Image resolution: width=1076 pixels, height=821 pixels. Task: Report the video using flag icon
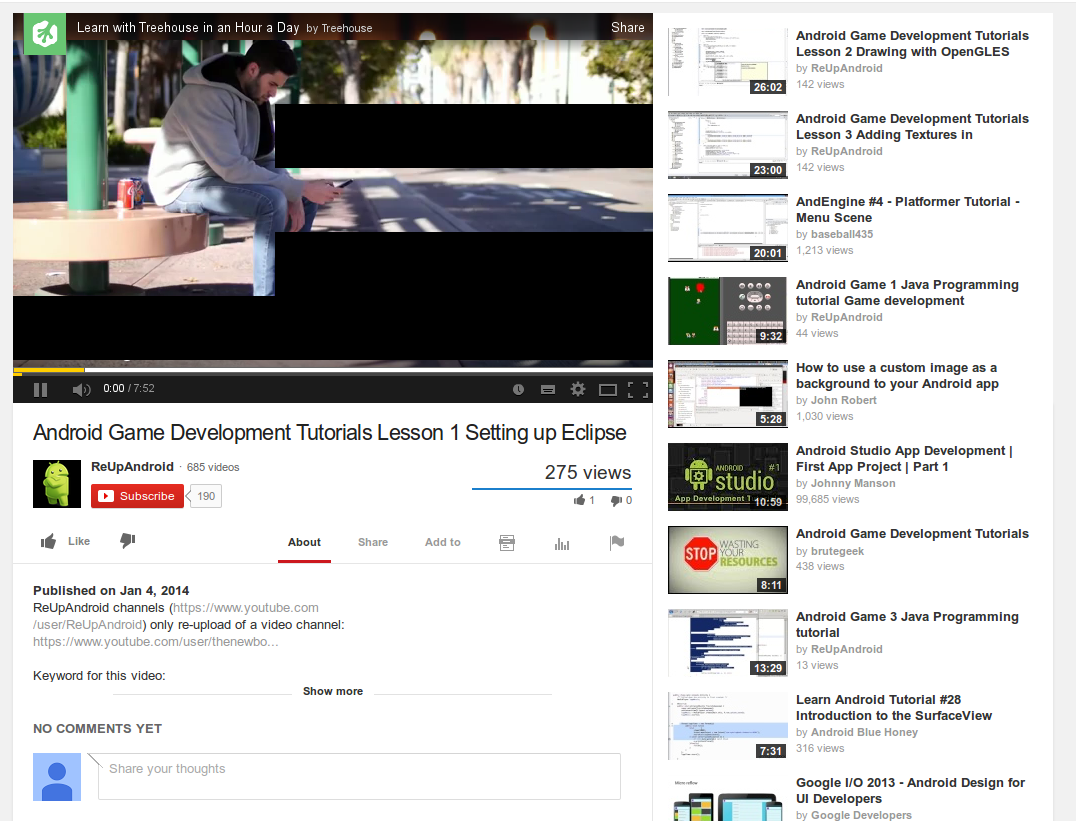coord(617,543)
